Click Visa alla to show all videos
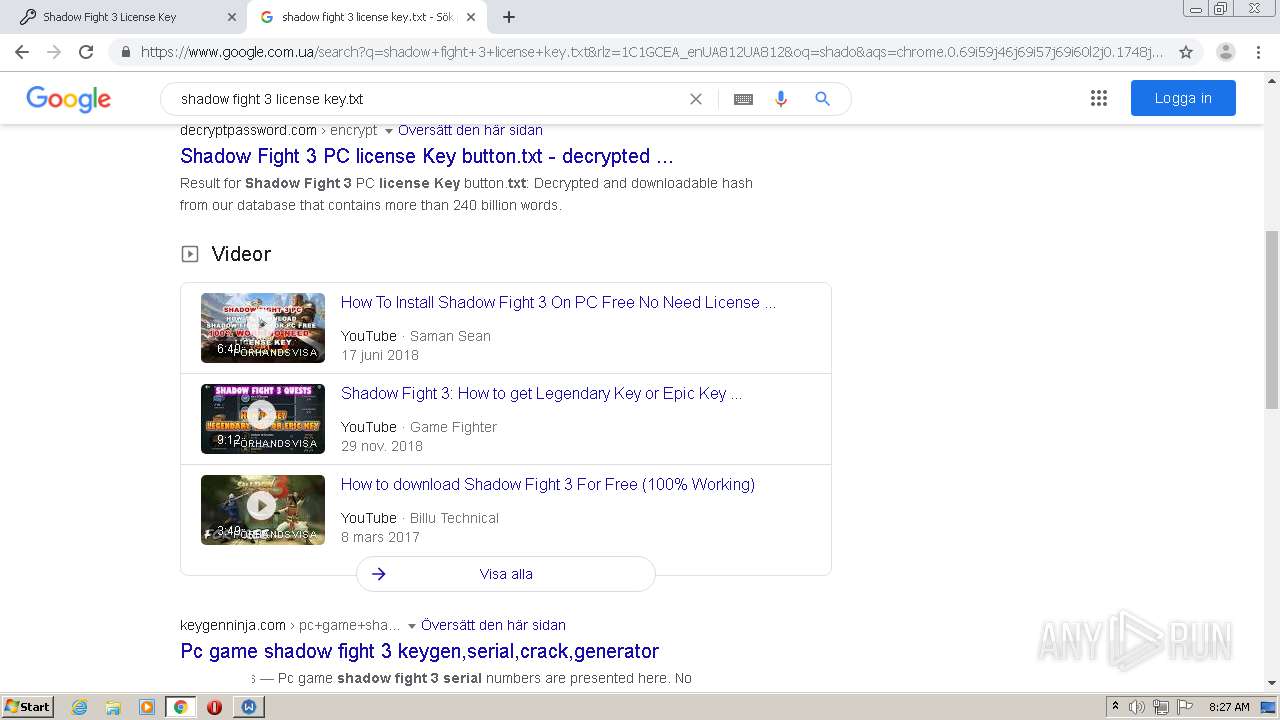 [x=506, y=574]
